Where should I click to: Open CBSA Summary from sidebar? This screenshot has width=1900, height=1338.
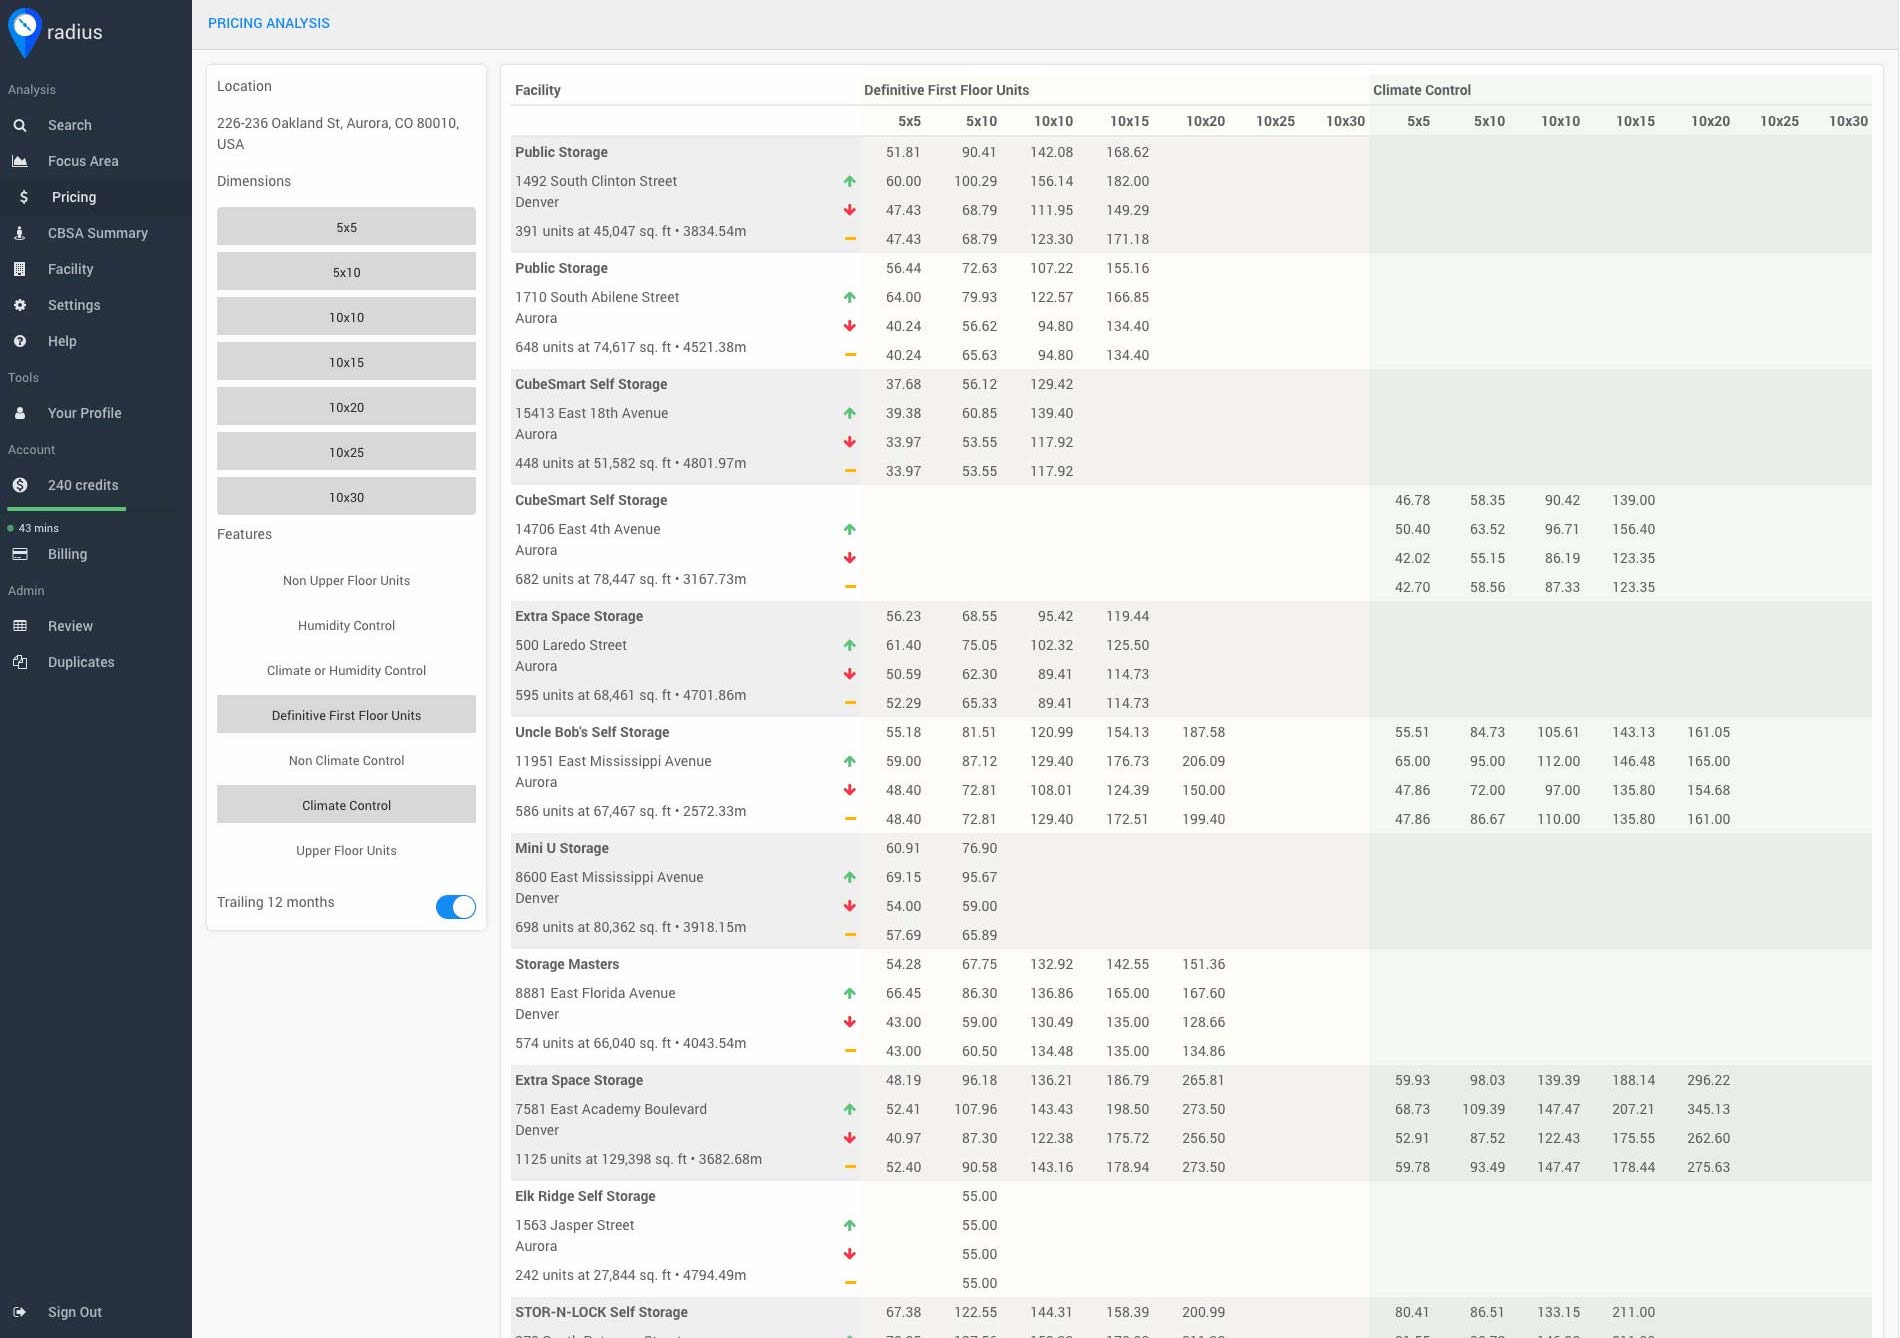98,233
